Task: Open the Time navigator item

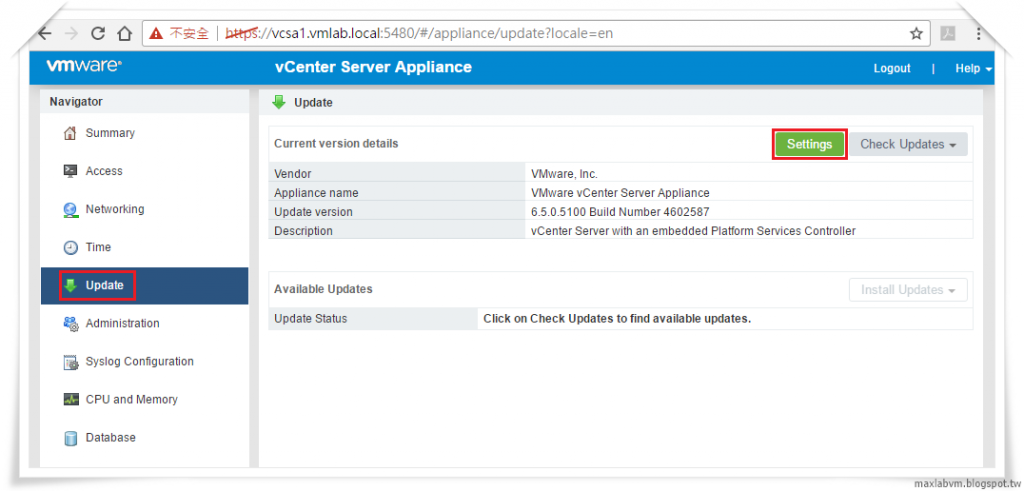Action: click(x=144, y=247)
